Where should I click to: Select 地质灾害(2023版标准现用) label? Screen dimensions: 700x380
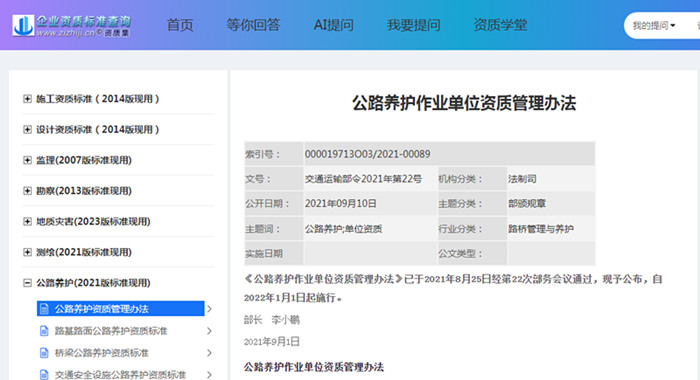93,221
